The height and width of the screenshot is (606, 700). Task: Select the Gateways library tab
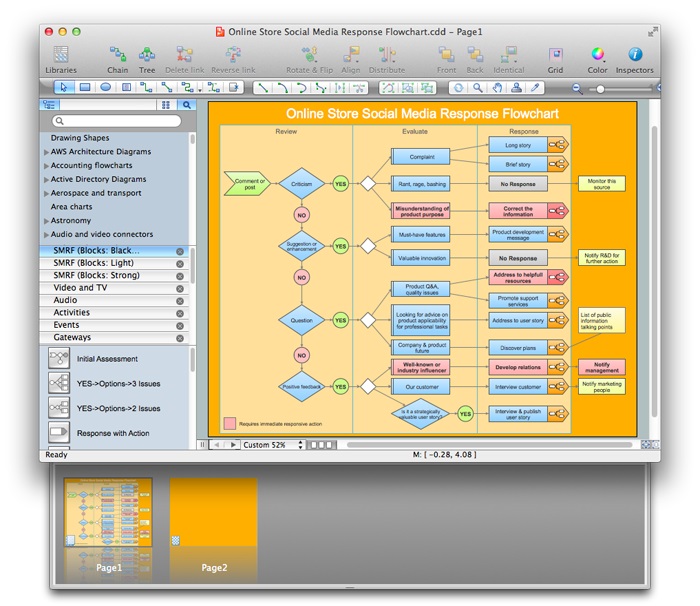pyautogui.click(x=114, y=338)
